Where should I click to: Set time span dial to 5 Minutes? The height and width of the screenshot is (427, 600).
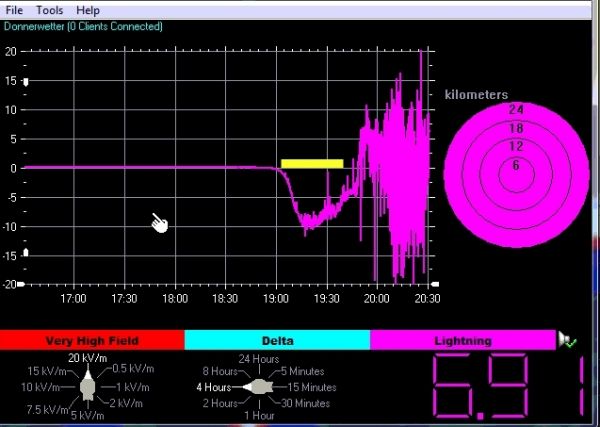[x=301, y=371]
